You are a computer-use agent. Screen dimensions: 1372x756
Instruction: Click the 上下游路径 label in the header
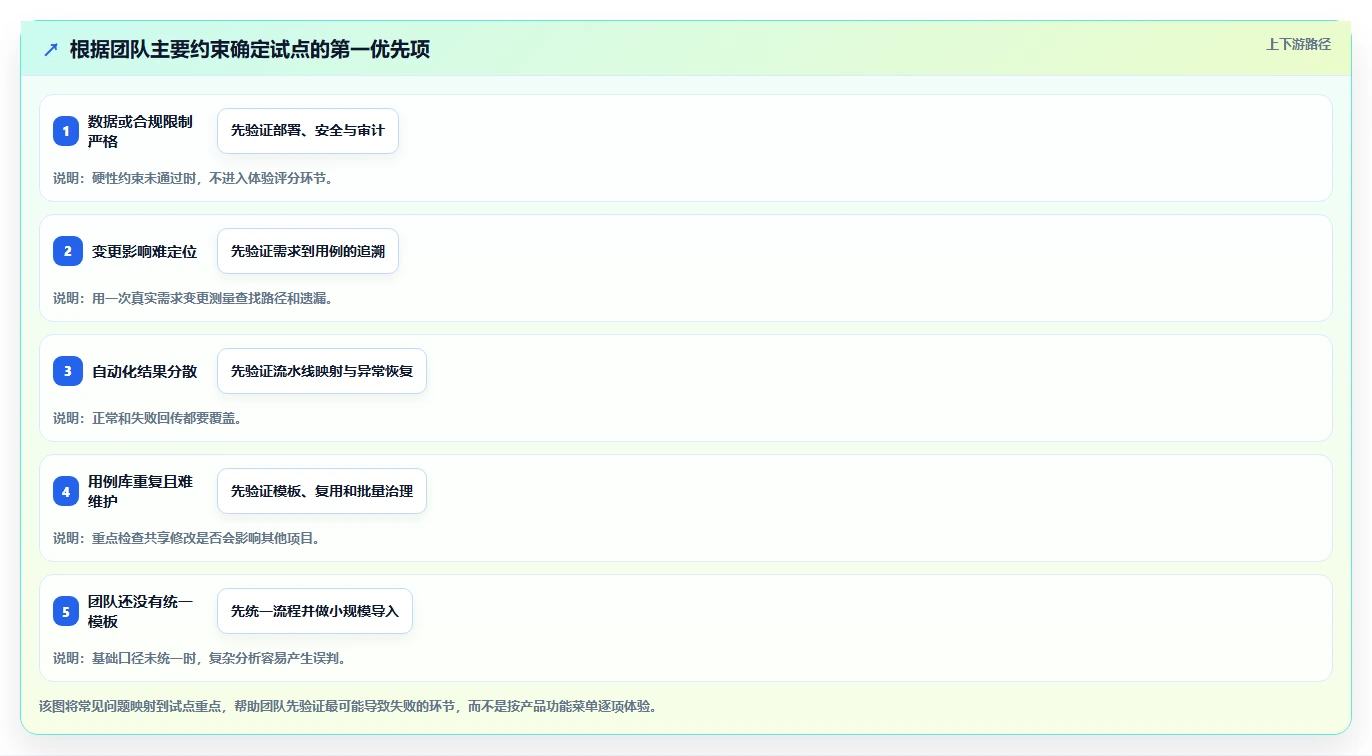1298,44
